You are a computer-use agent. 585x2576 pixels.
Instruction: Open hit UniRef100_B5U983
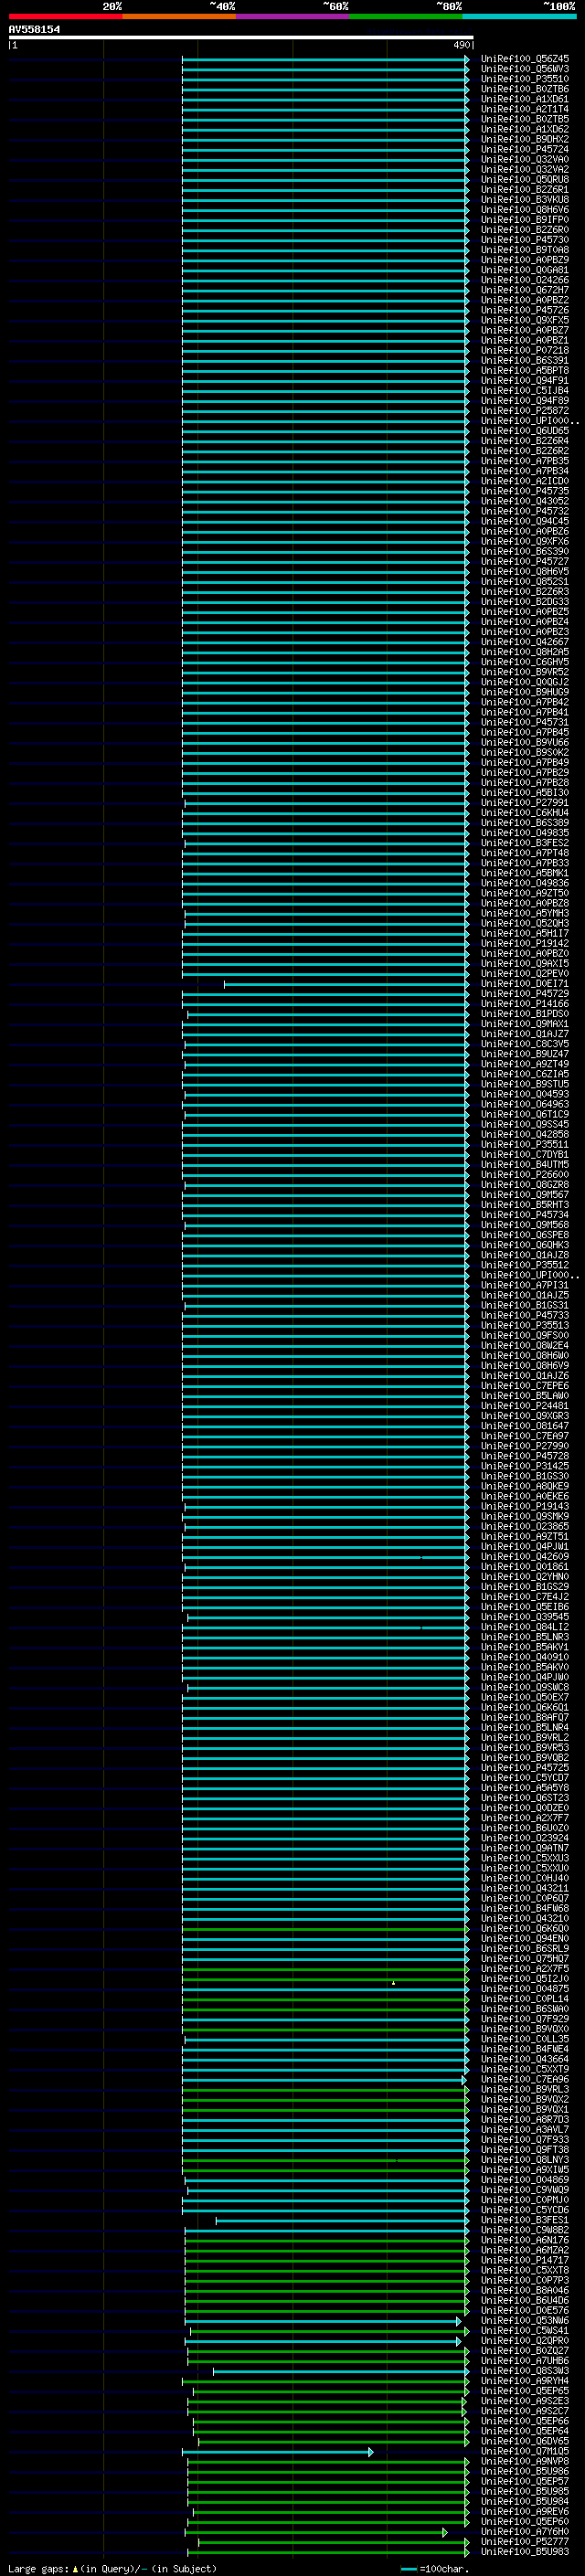point(524,2550)
